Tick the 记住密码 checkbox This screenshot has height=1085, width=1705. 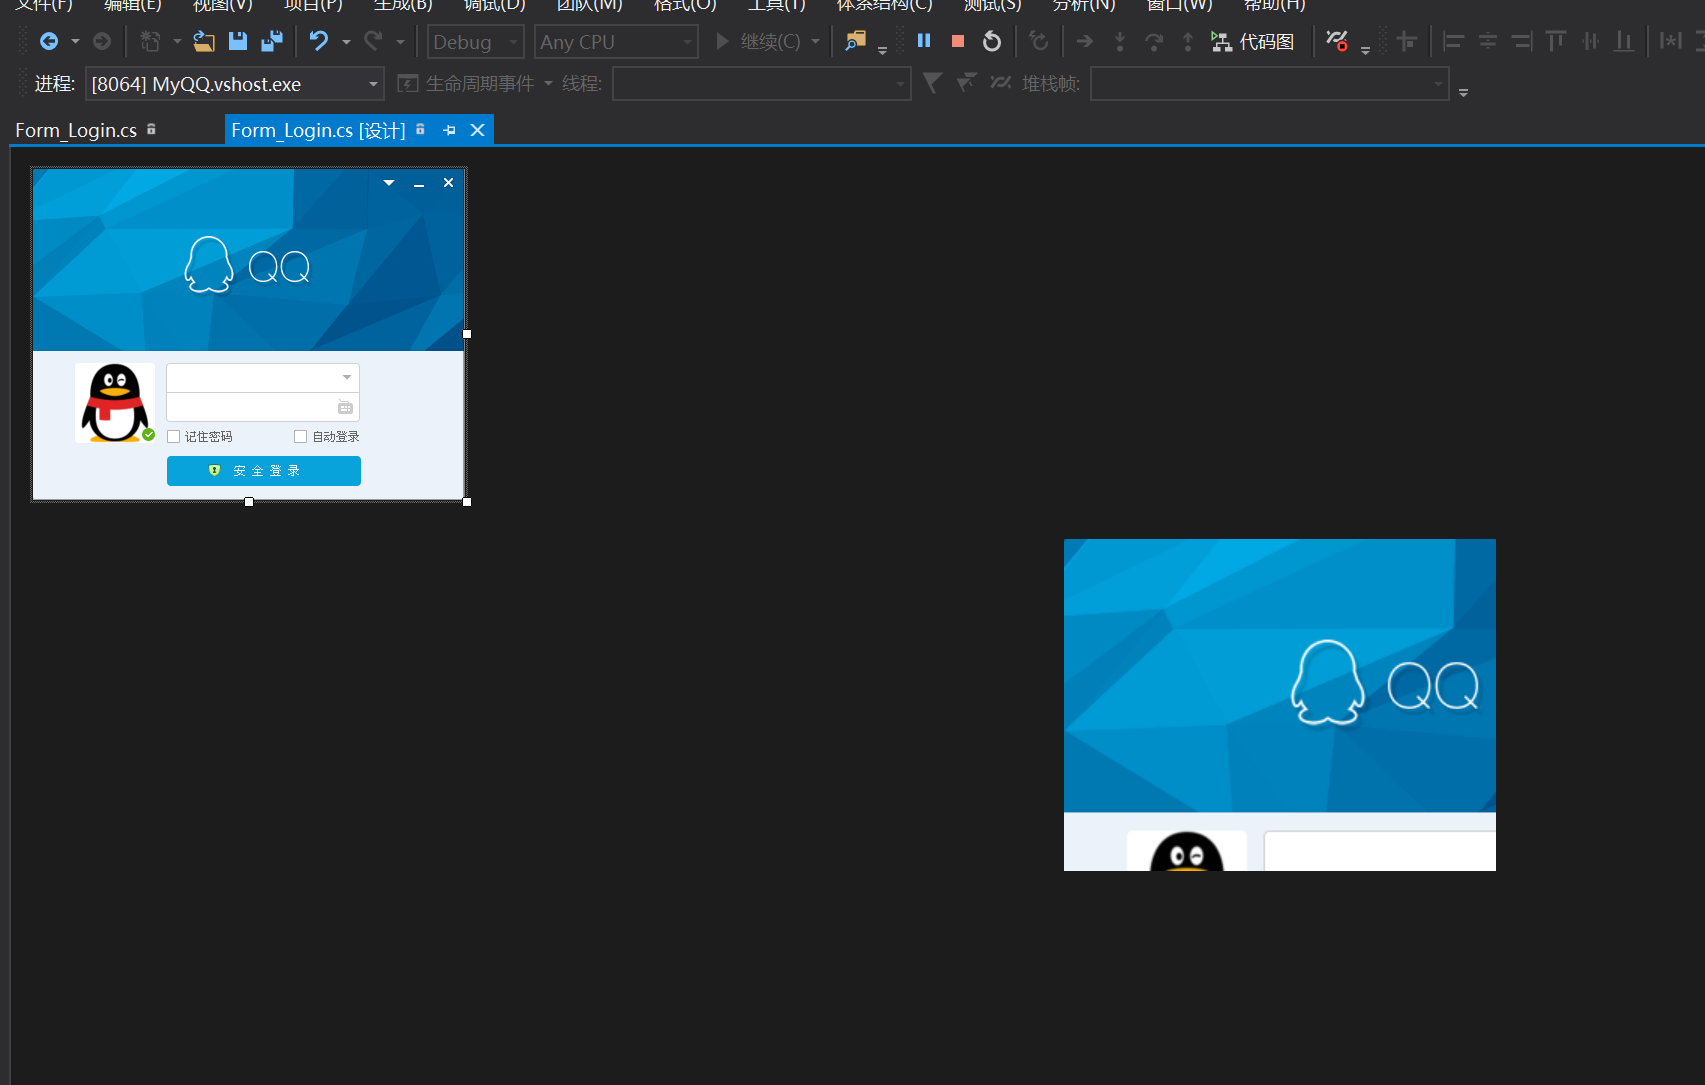click(174, 436)
